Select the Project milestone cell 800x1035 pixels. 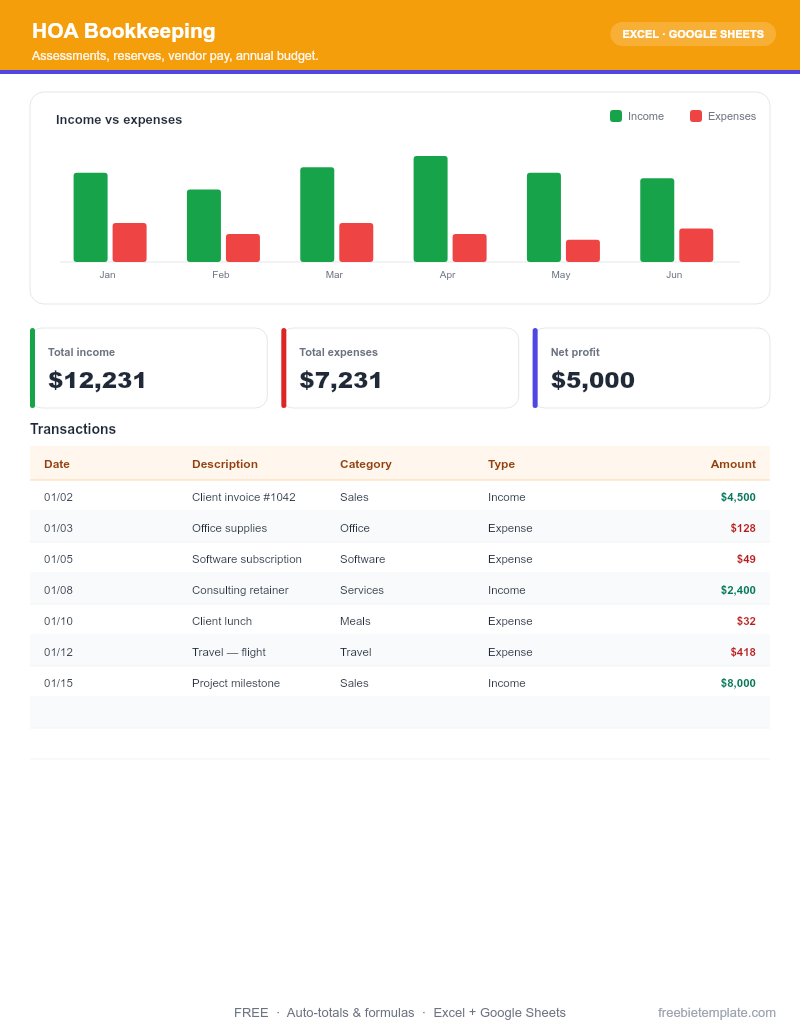(236, 683)
